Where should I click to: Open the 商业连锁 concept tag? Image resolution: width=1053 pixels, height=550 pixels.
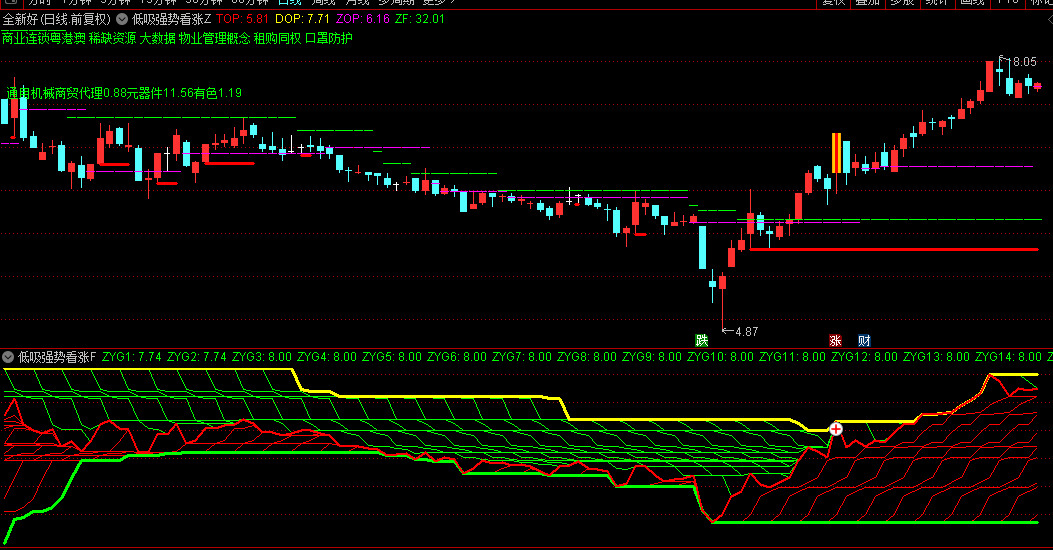(25, 38)
